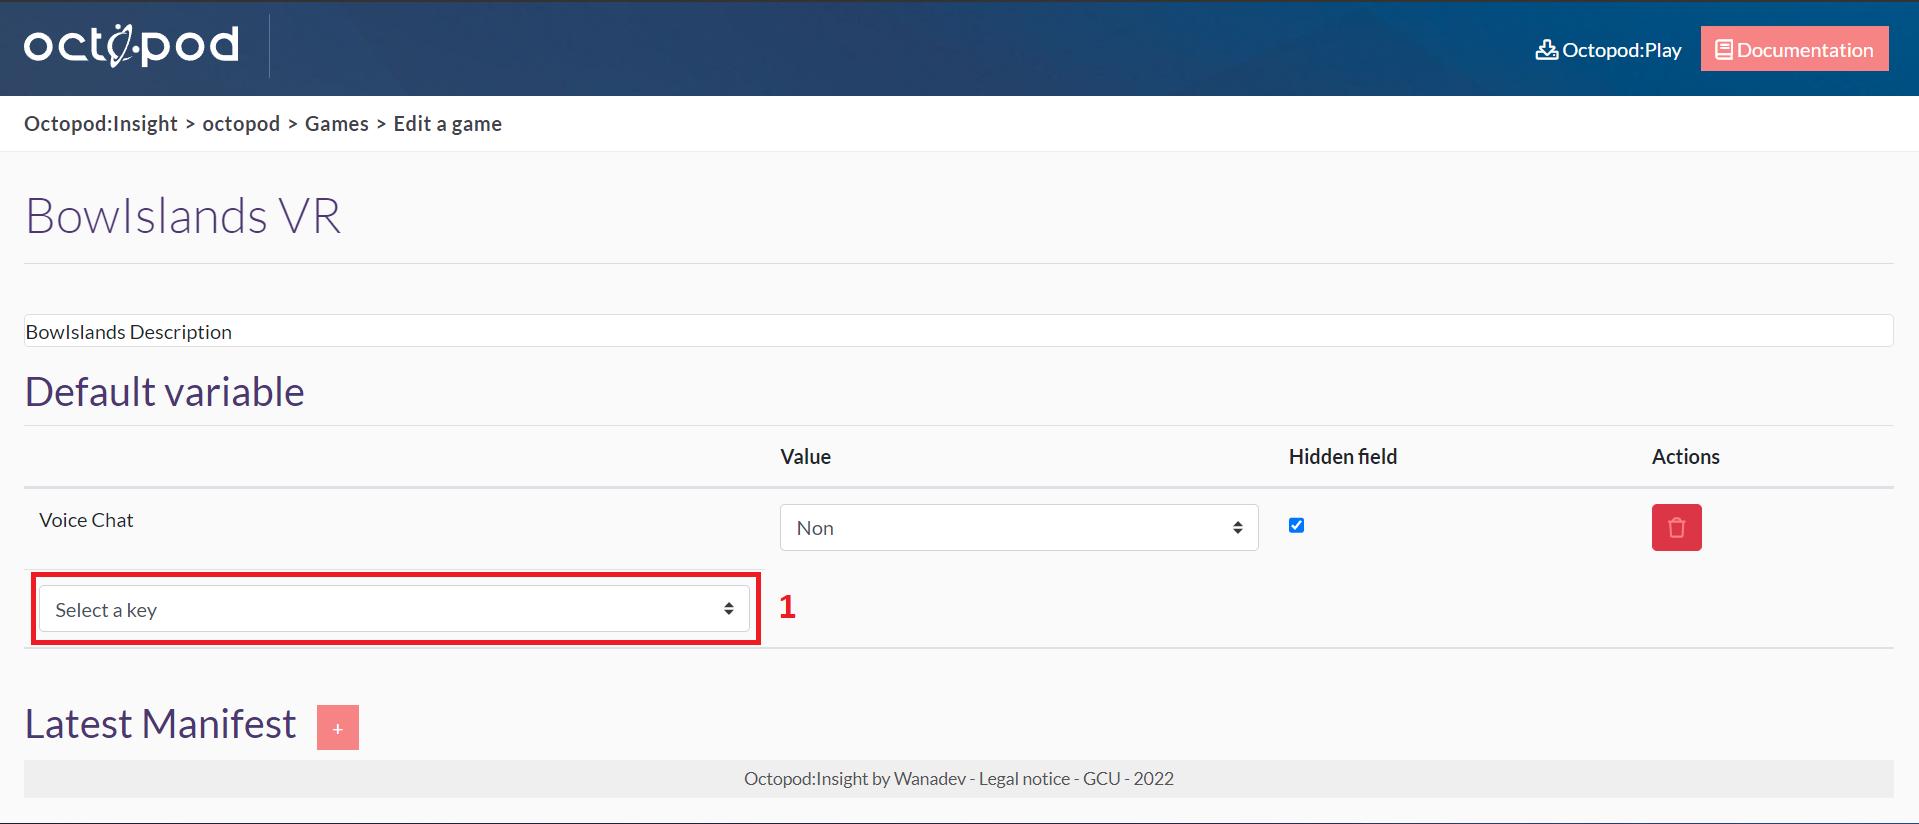This screenshot has width=1919, height=824.
Task: Click the Default variable heading
Action: point(165,392)
